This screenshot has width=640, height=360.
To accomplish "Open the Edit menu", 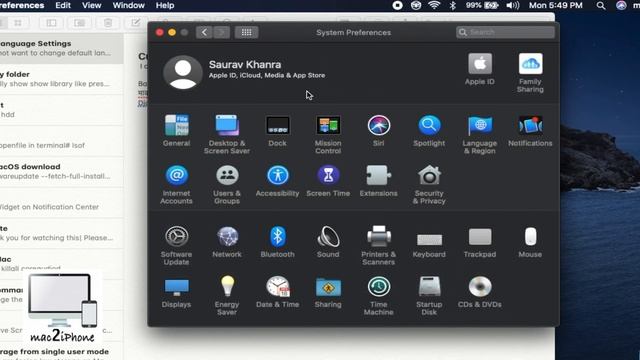I will tap(63, 5).
